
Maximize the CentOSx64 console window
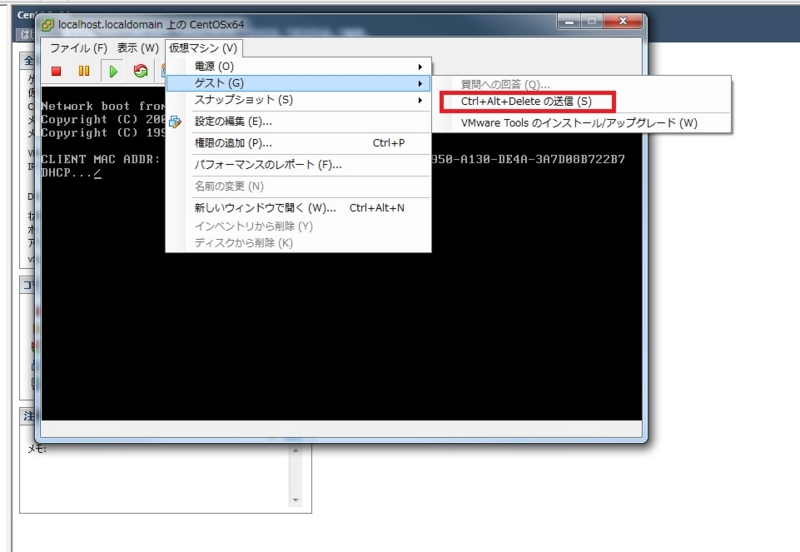tap(592, 21)
